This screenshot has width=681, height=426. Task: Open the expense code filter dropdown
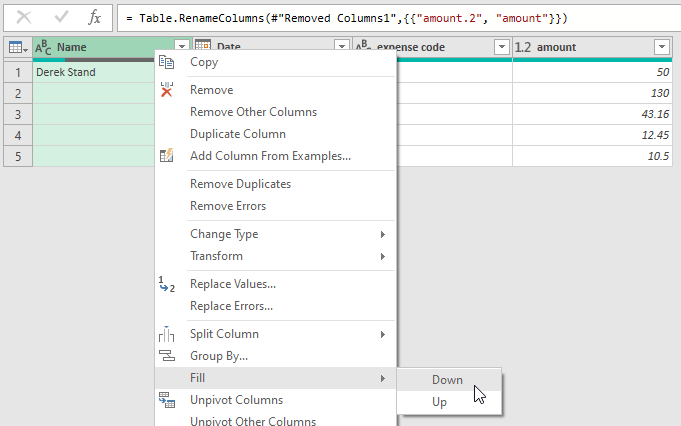[502, 47]
